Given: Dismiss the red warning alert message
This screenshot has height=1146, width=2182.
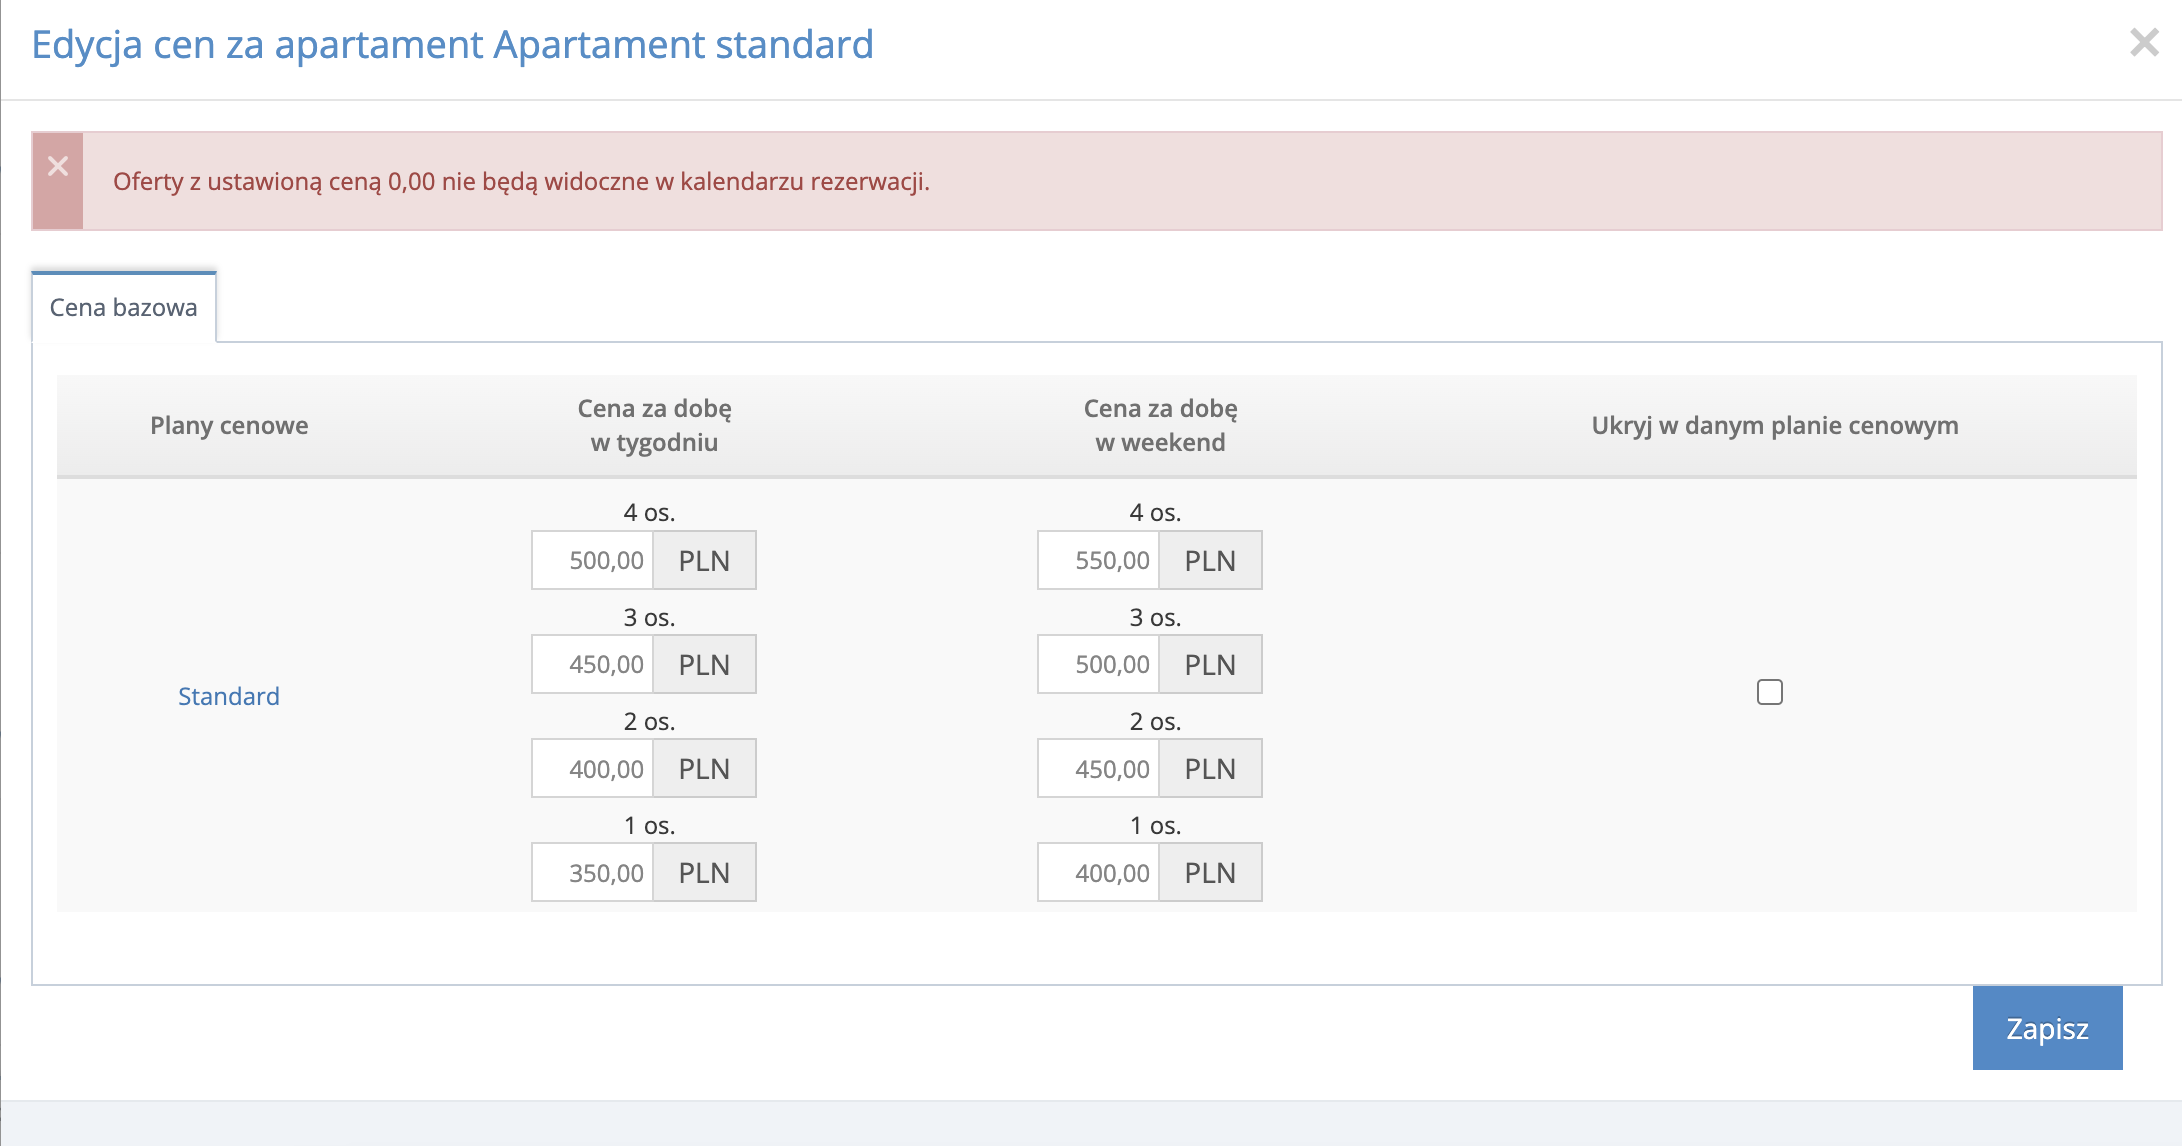Looking at the screenshot, I should [x=57, y=166].
